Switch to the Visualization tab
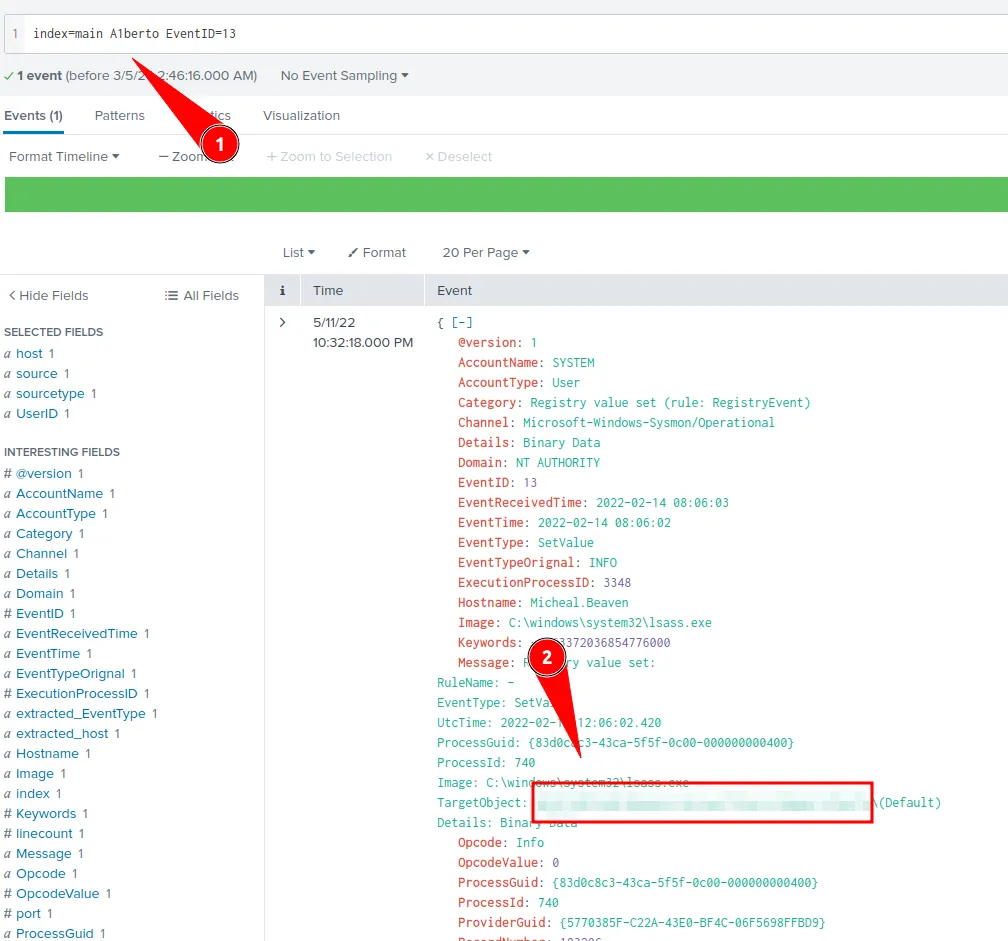1008x941 pixels. point(301,115)
